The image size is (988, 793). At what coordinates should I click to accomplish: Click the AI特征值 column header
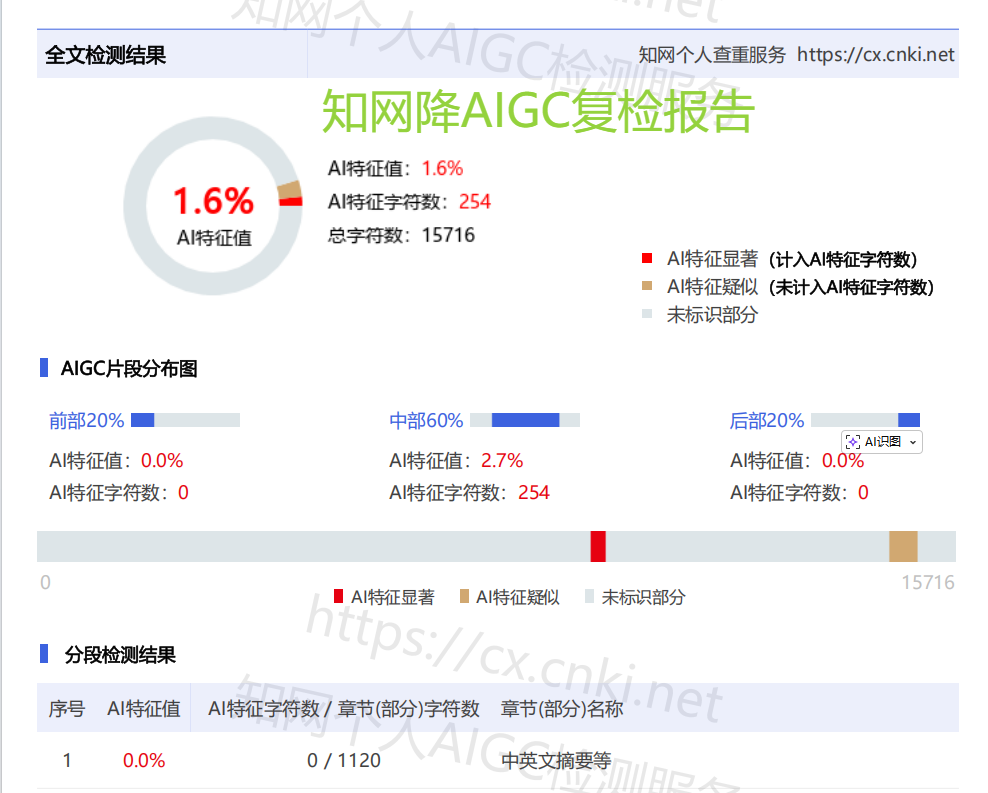144,709
